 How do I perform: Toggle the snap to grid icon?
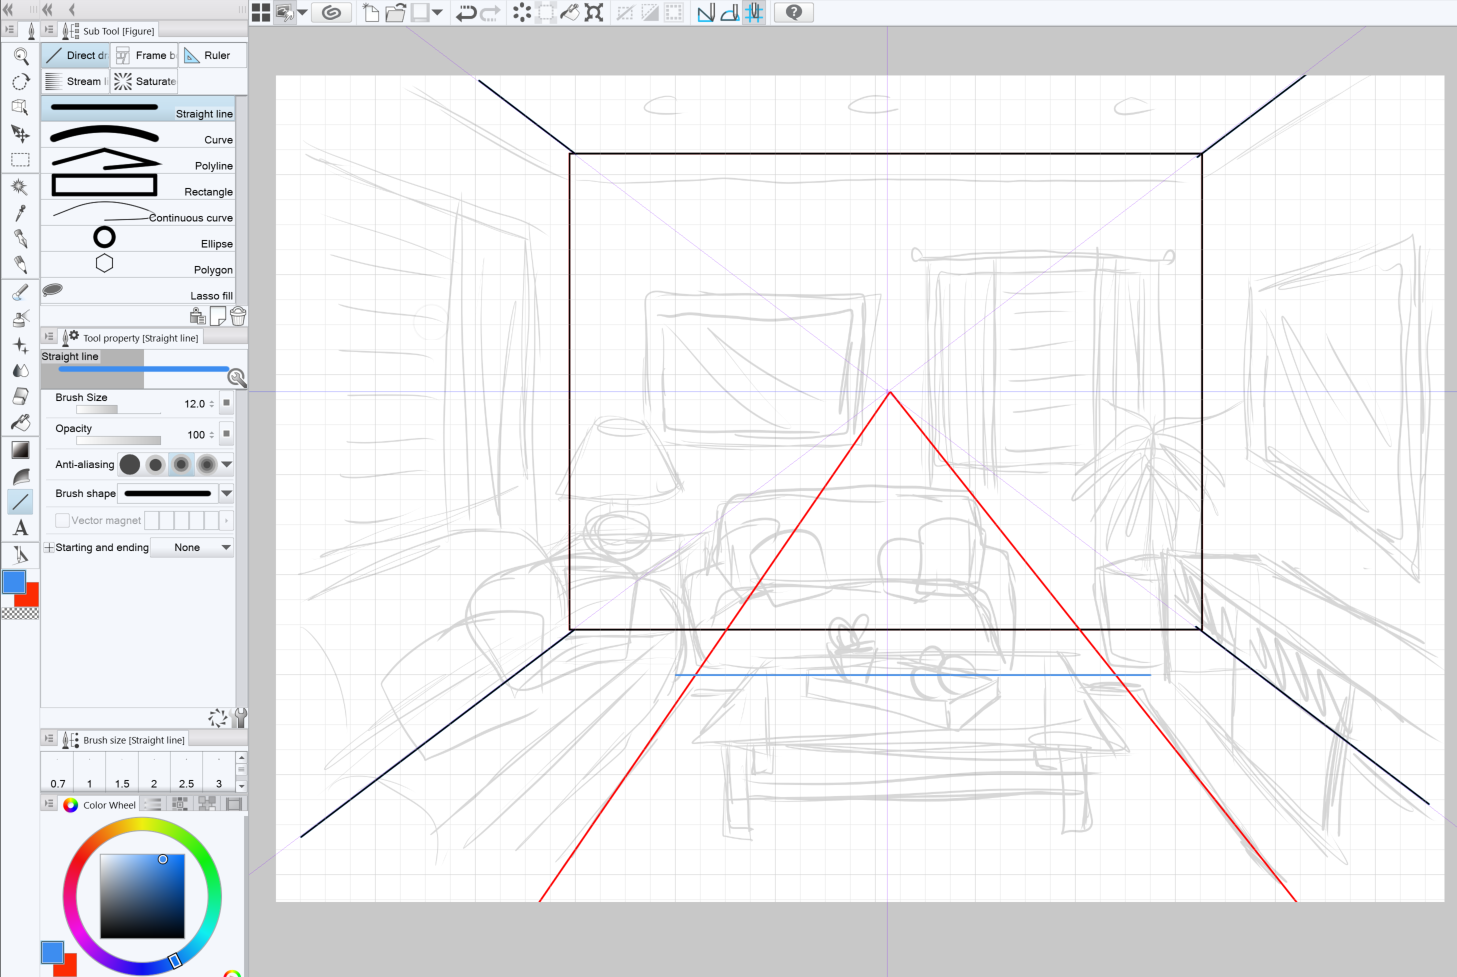click(x=754, y=13)
